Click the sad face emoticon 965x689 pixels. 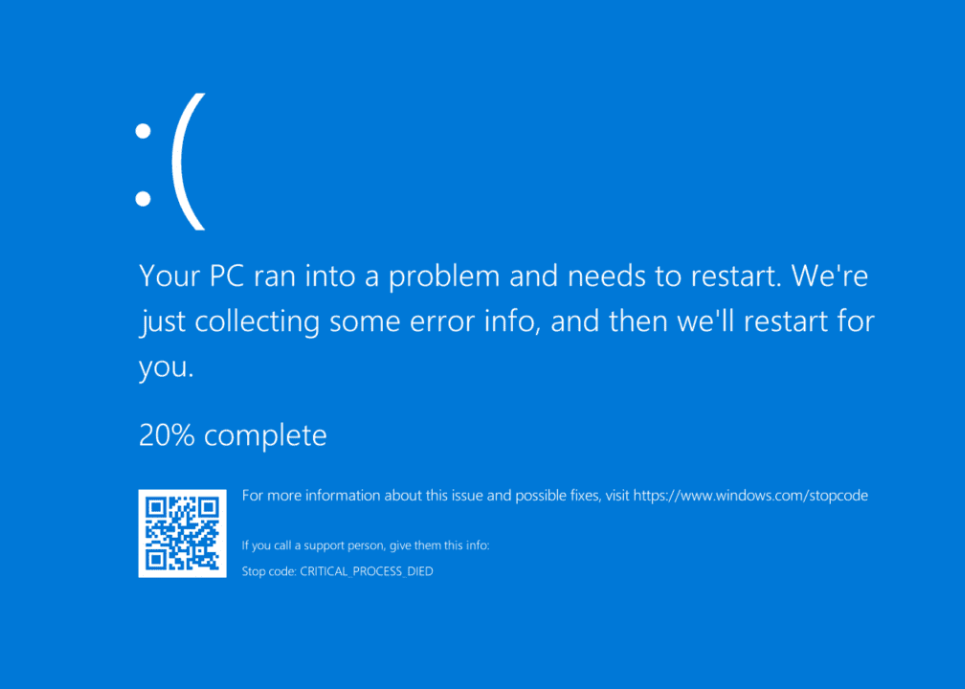[x=171, y=160]
